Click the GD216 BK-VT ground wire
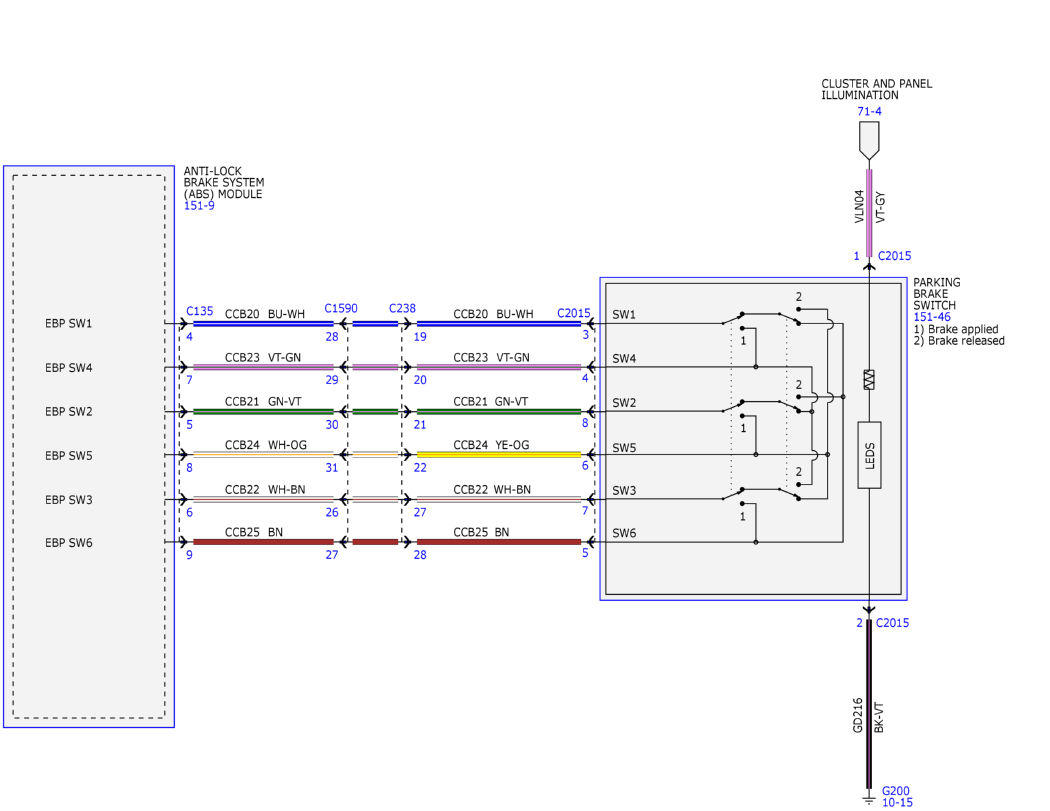This screenshot has height=811, width=1050. pos(869,704)
